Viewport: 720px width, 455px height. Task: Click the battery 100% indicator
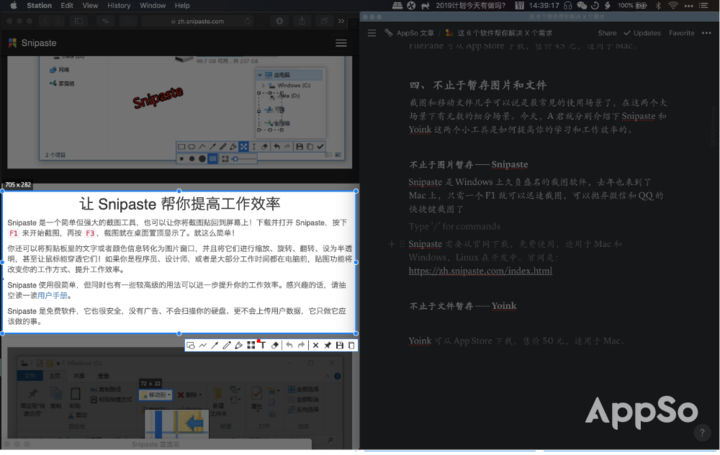tap(632, 6)
